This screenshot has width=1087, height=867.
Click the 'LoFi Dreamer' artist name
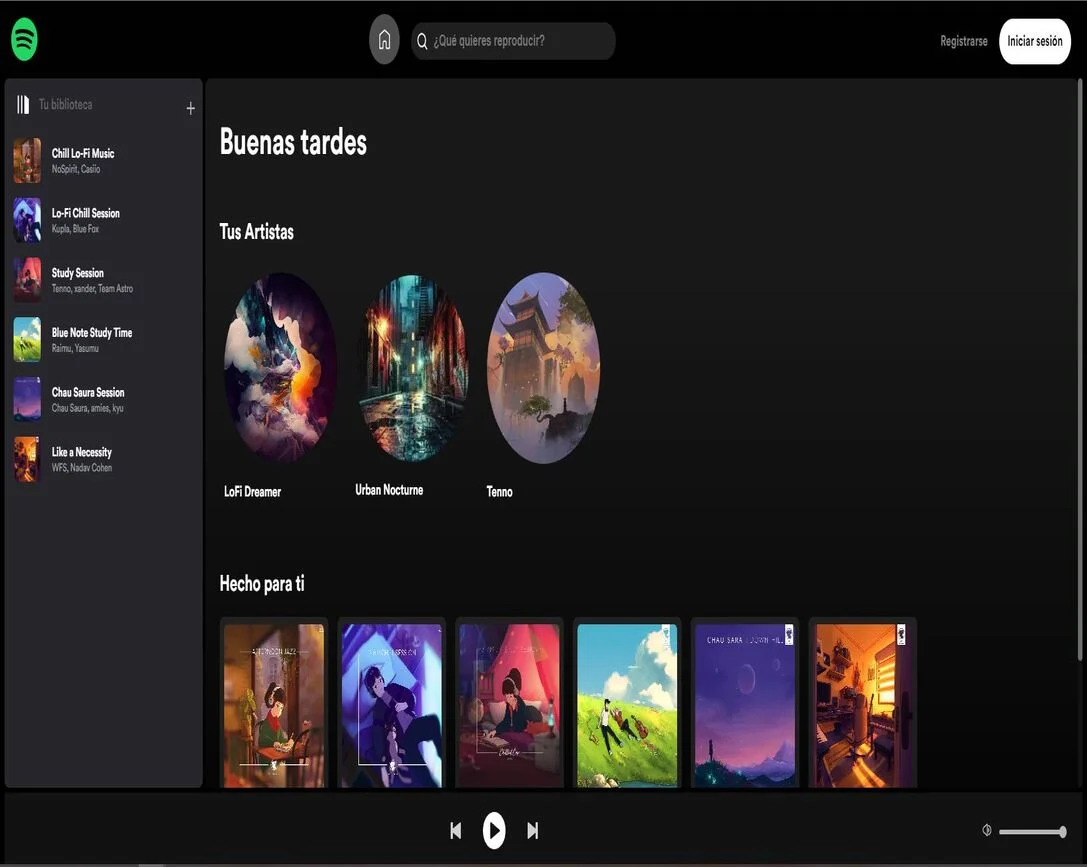pyautogui.click(x=252, y=491)
